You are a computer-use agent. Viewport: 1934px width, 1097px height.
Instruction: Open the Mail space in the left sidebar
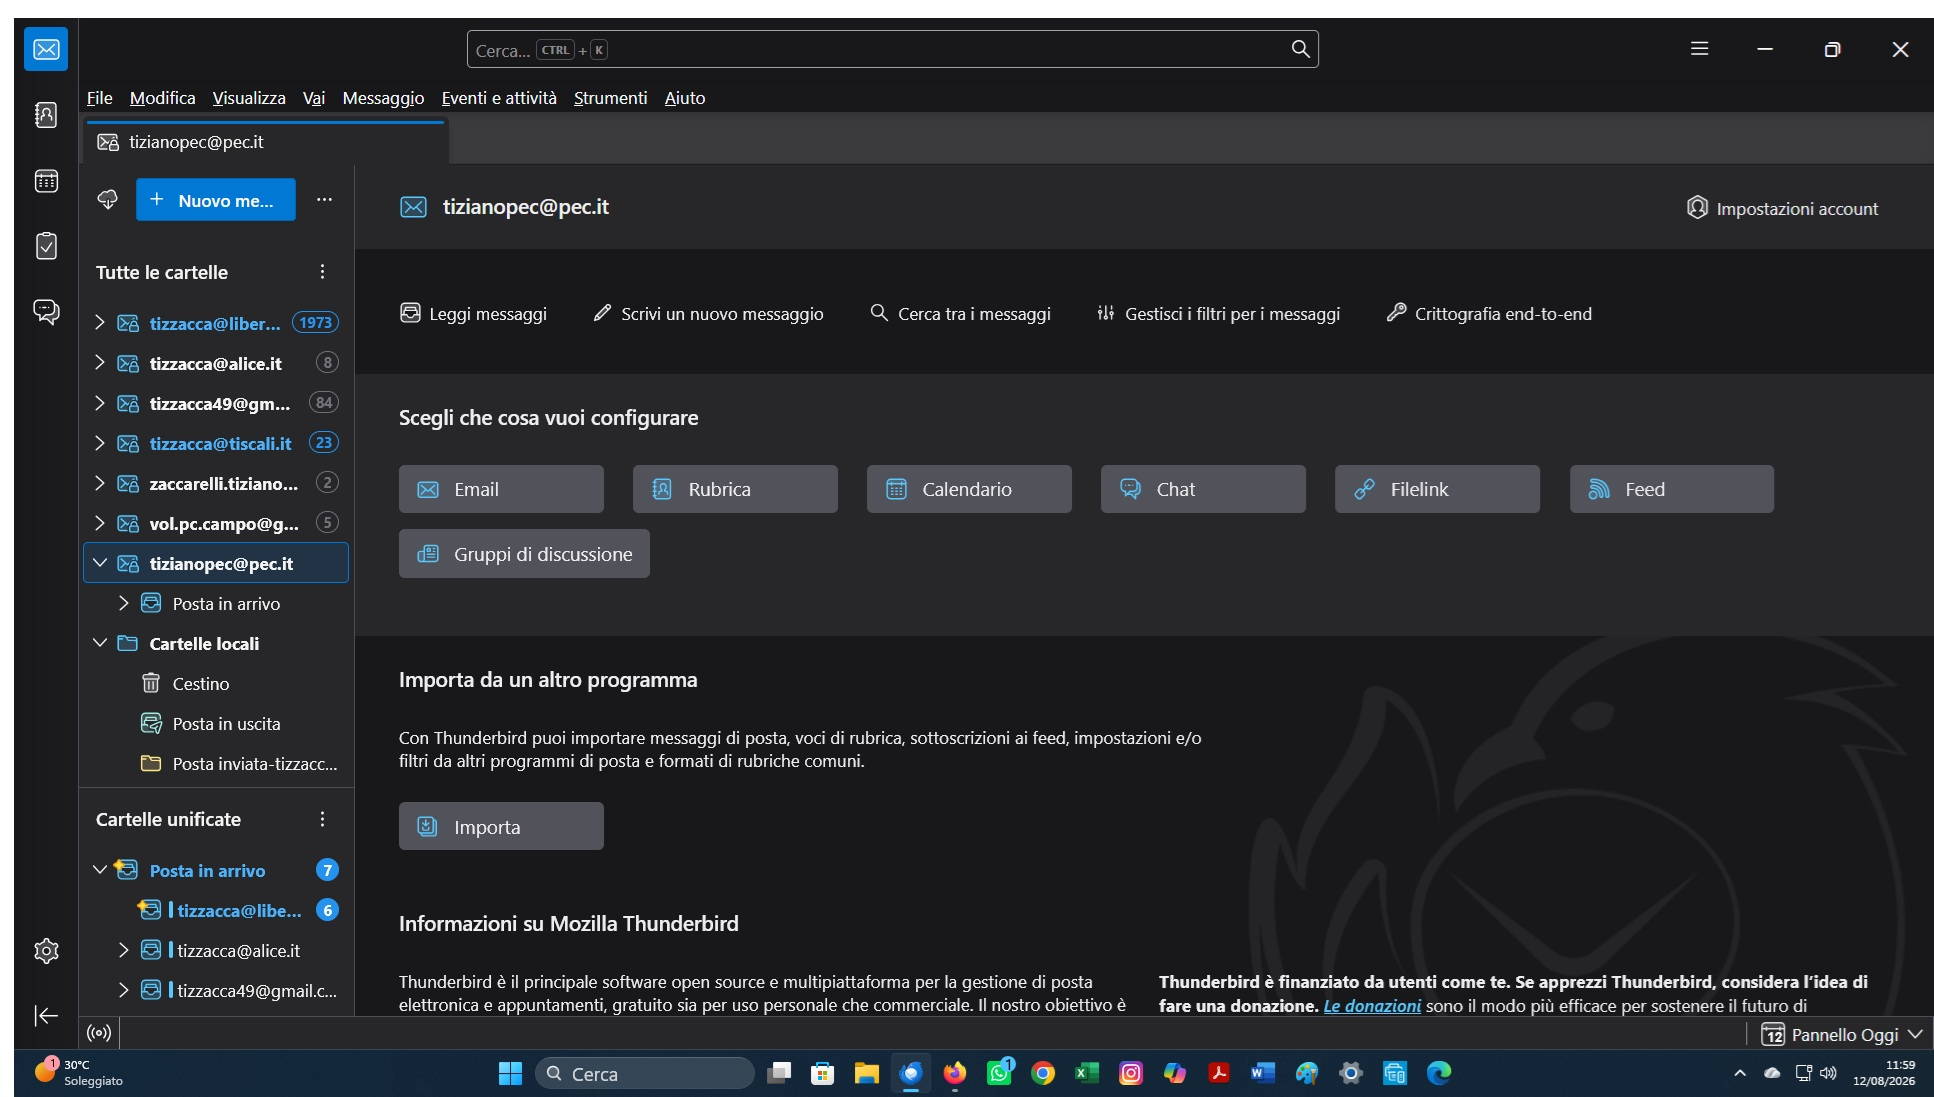point(46,49)
